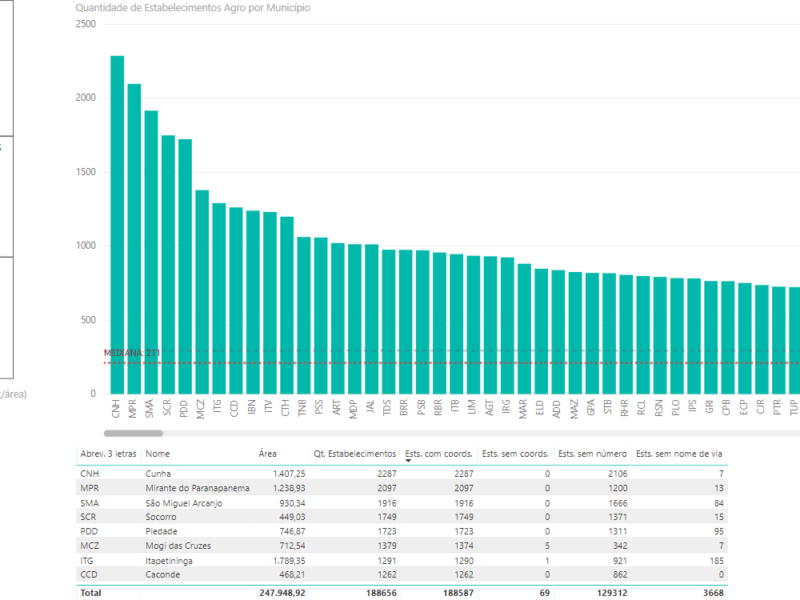Click the MAR bar in the chart

(x=524, y=329)
